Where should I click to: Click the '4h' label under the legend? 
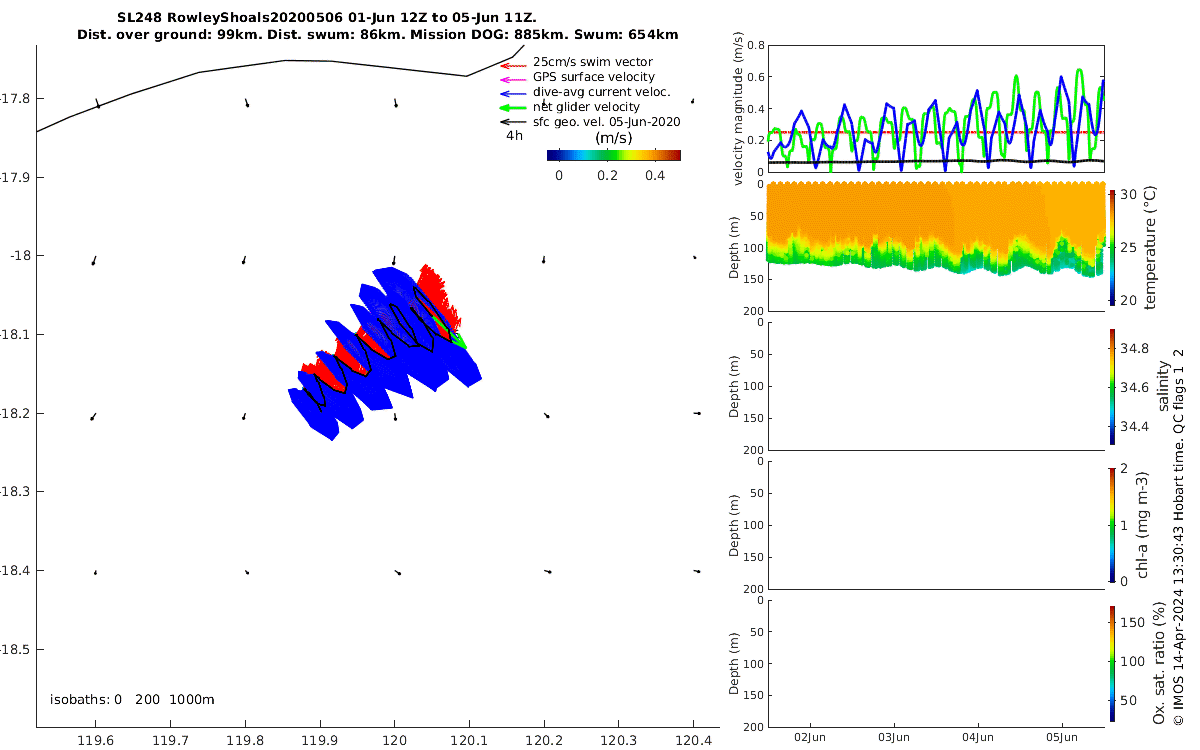tap(514, 136)
